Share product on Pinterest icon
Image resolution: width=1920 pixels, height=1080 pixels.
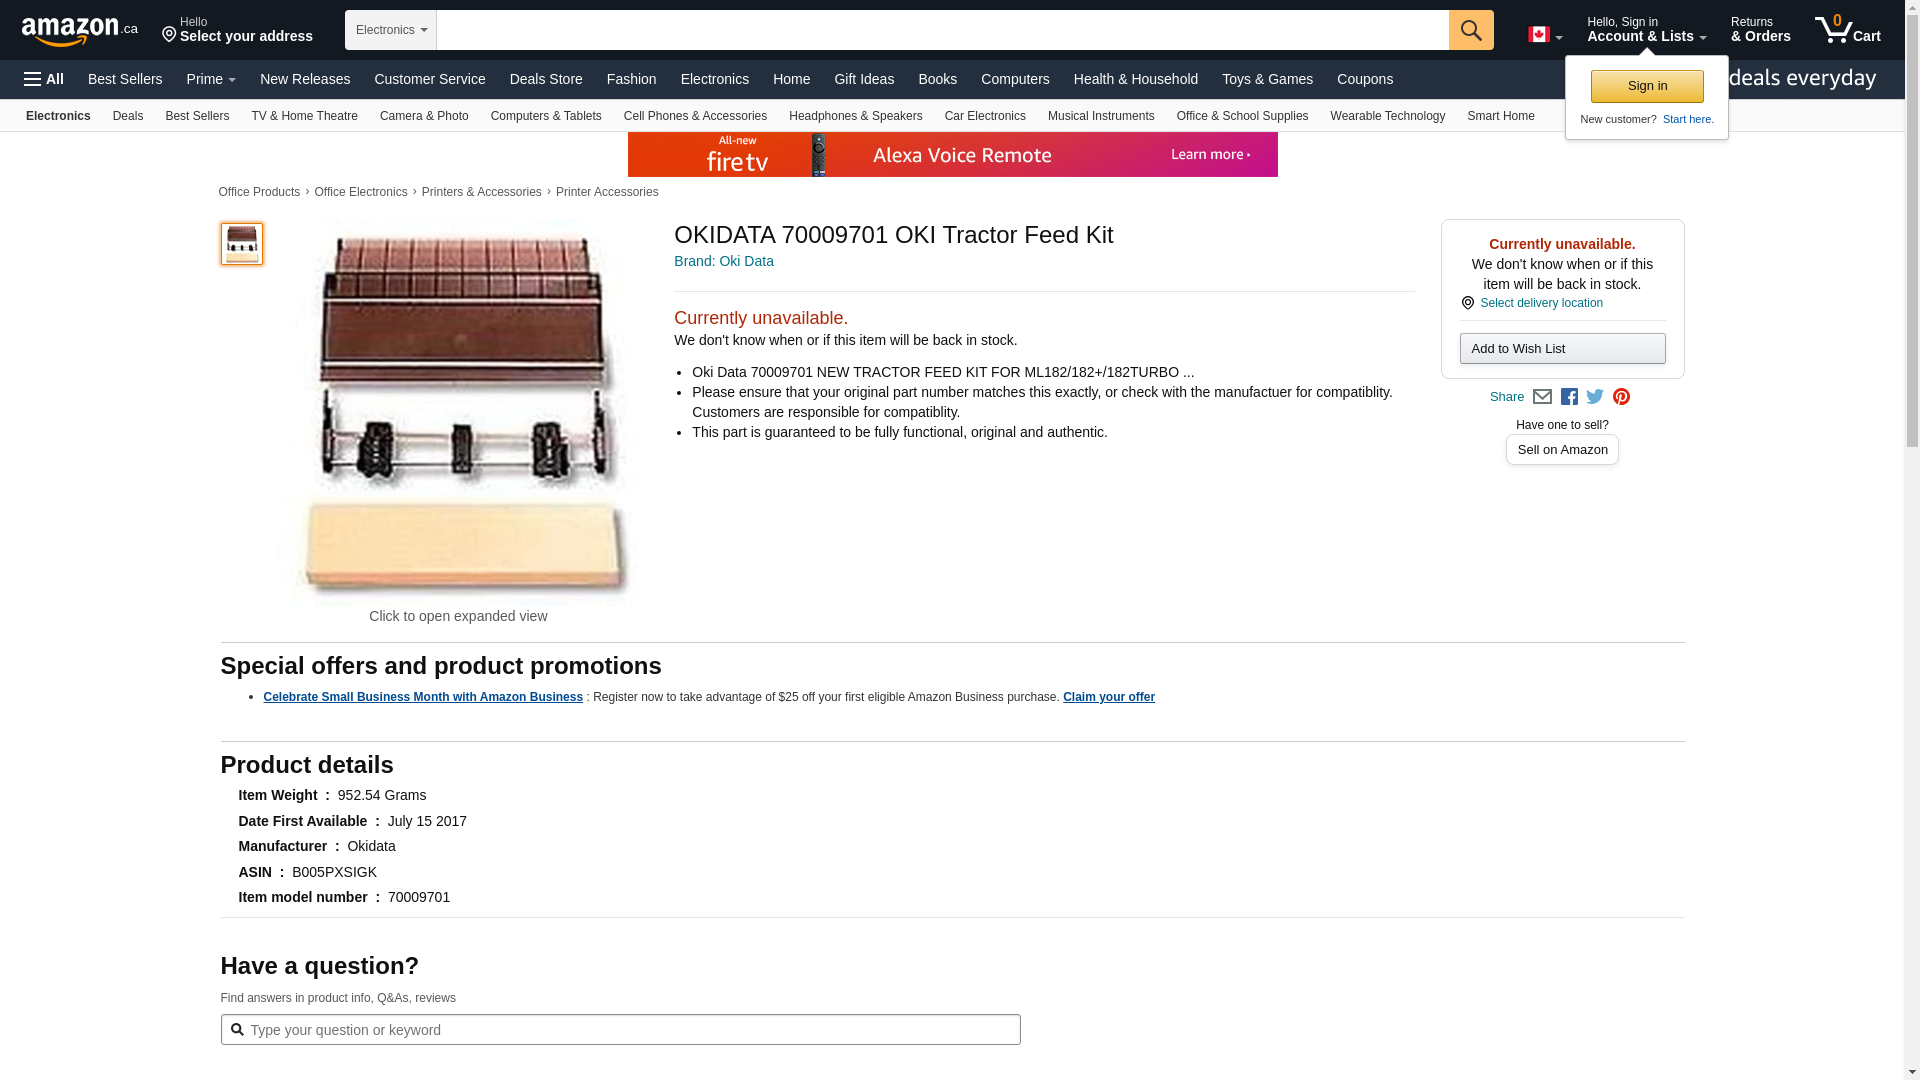point(1621,397)
